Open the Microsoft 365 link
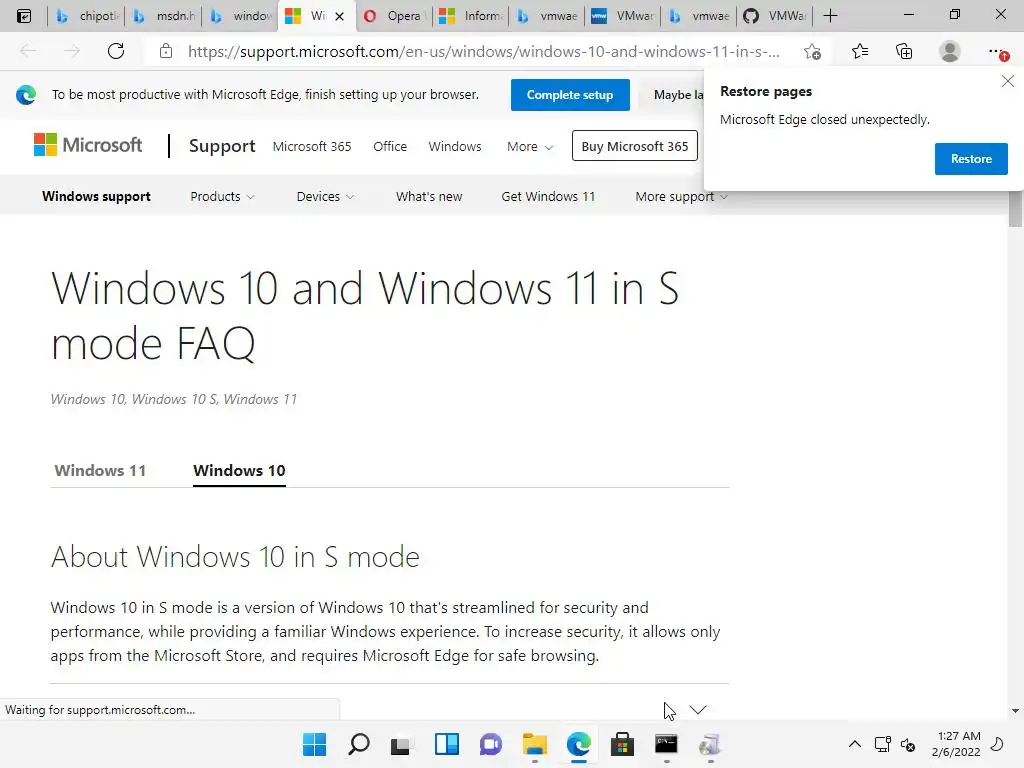Image resolution: width=1024 pixels, height=768 pixels. coord(312,146)
